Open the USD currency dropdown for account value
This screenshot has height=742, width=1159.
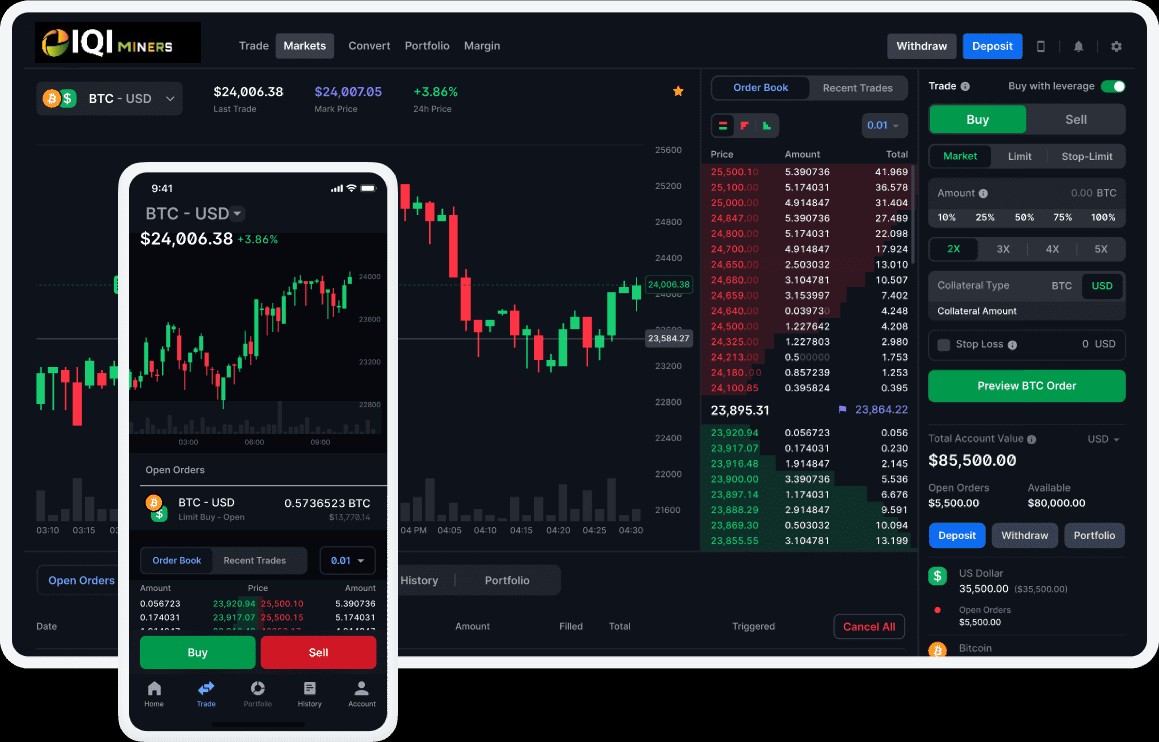coord(1104,439)
